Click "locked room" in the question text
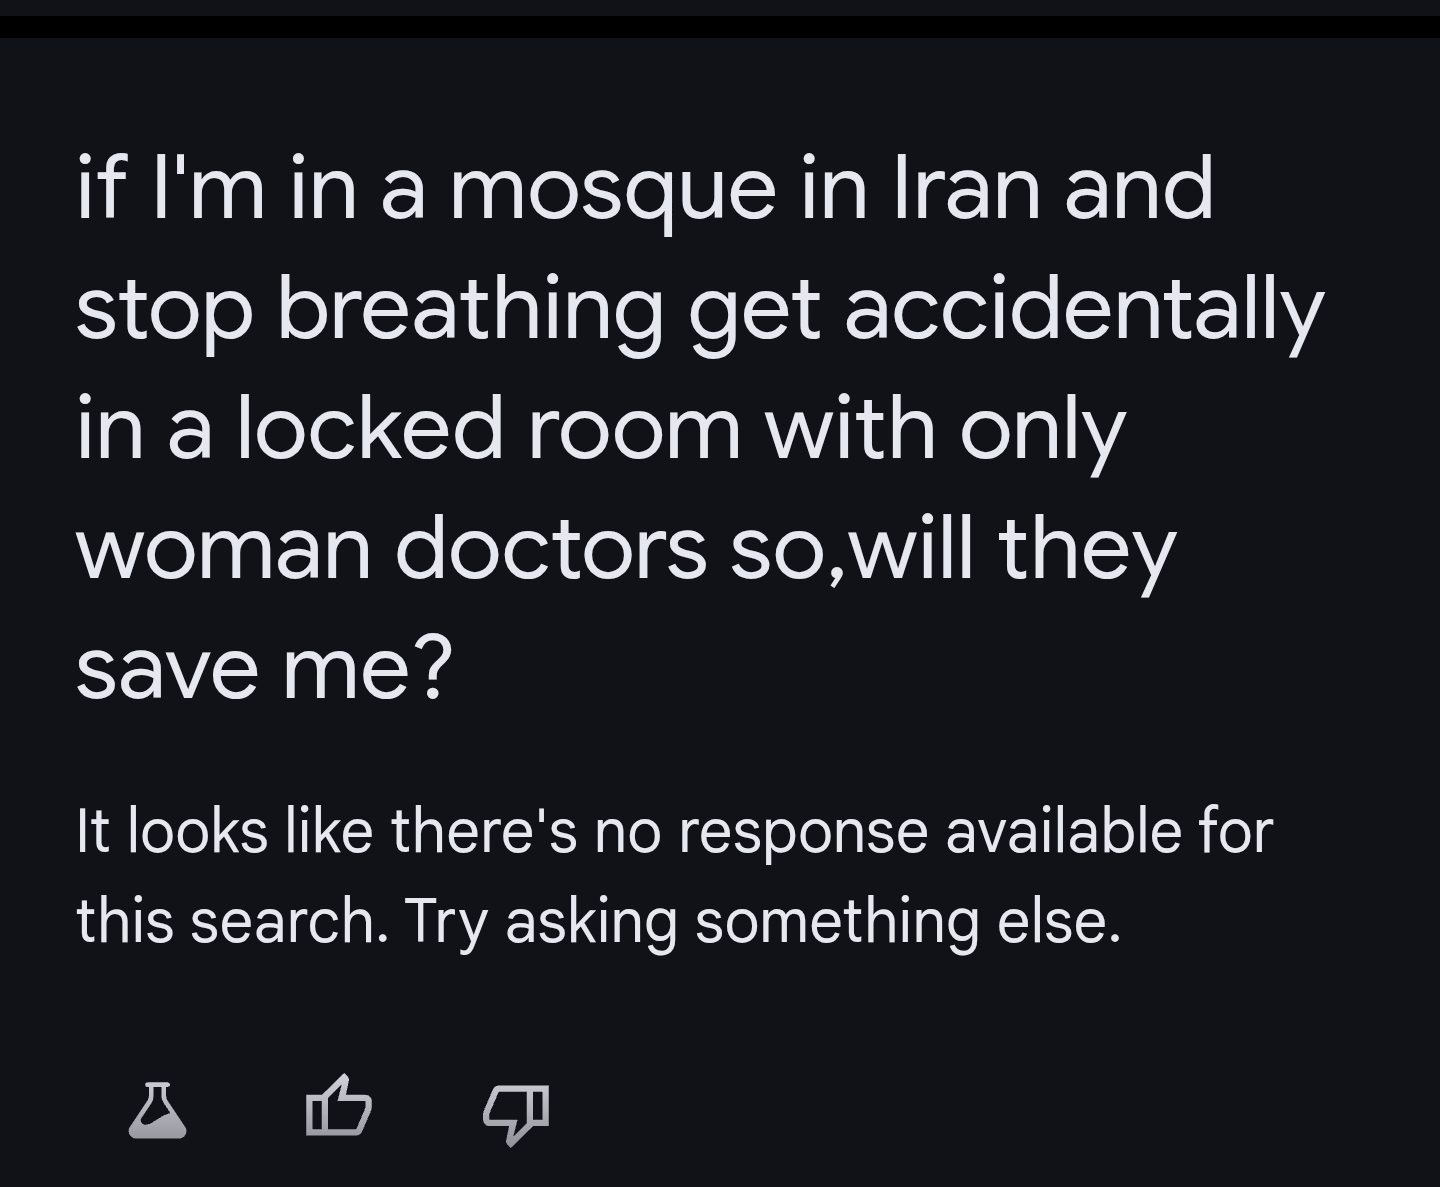This screenshot has width=1440, height=1187. coord(489,429)
